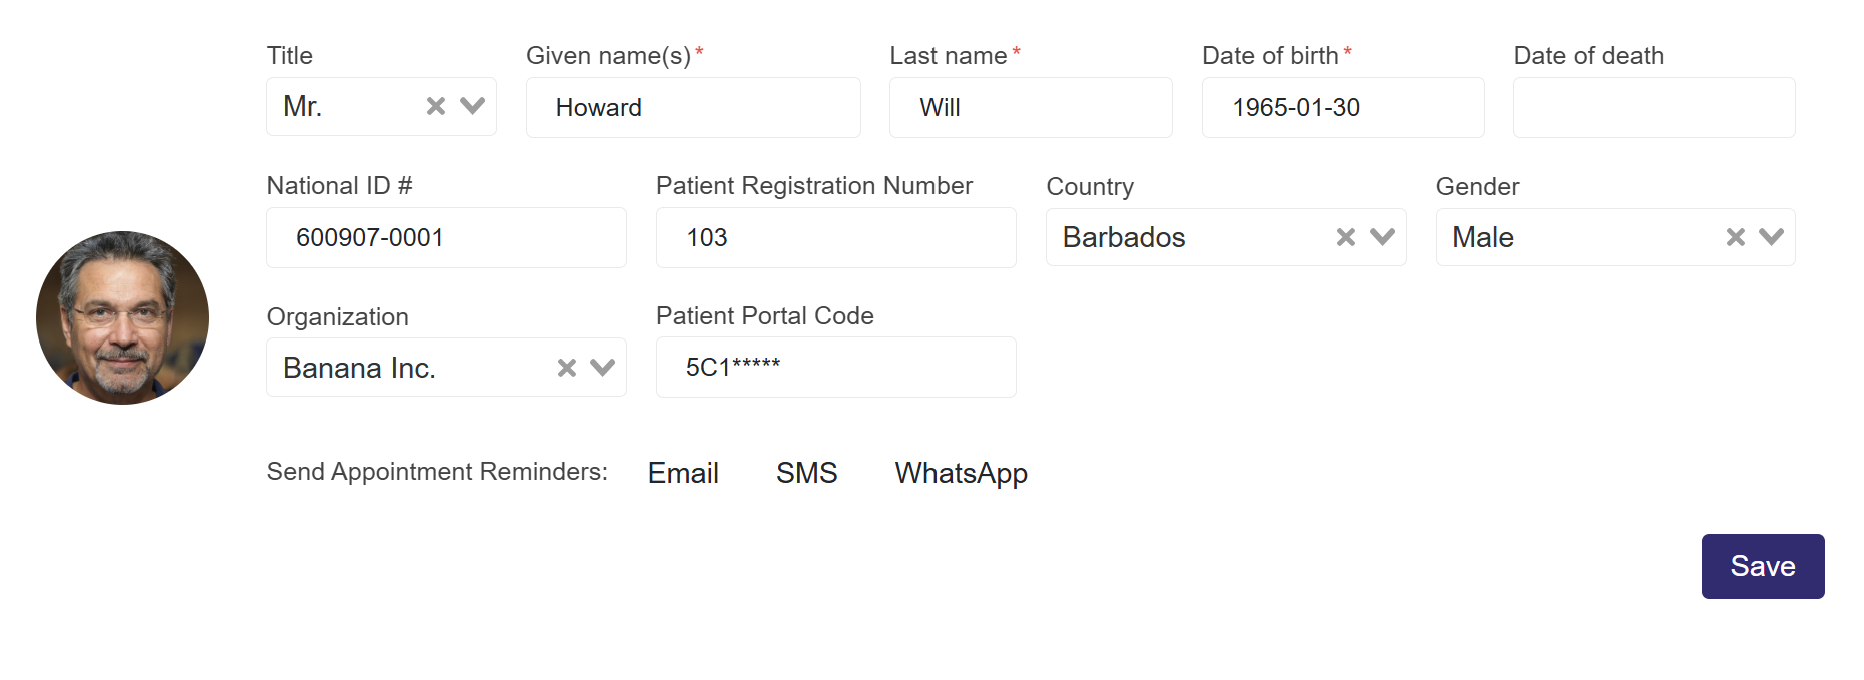Select the empty Date of death field
This screenshot has width=1864, height=680.
[x=1653, y=108]
